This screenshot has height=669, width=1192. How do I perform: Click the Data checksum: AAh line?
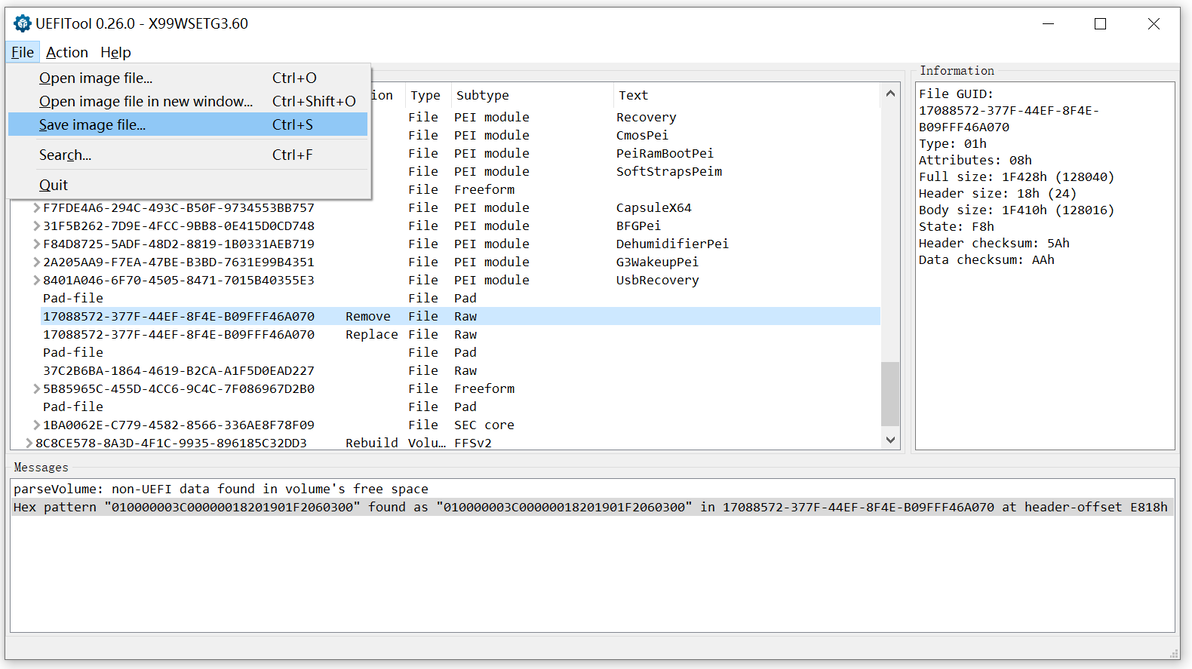coord(986,260)
